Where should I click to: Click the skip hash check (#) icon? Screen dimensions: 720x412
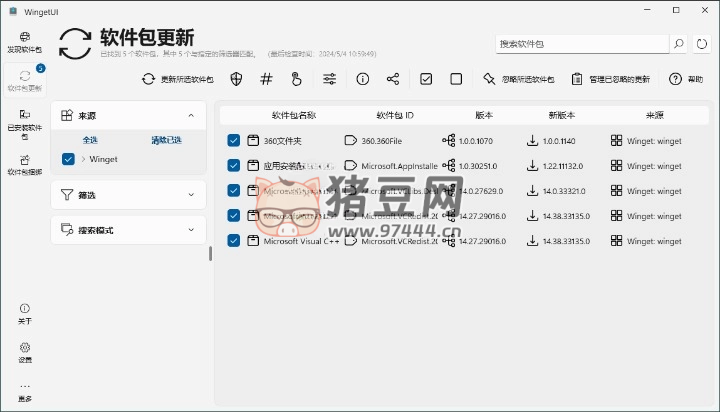(x=266, y=79)
